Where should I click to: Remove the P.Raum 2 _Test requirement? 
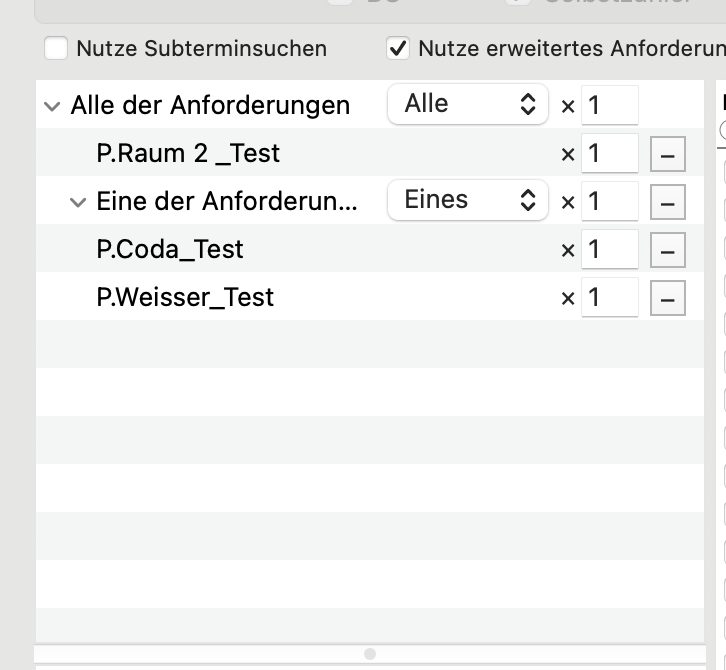(668, 154)
